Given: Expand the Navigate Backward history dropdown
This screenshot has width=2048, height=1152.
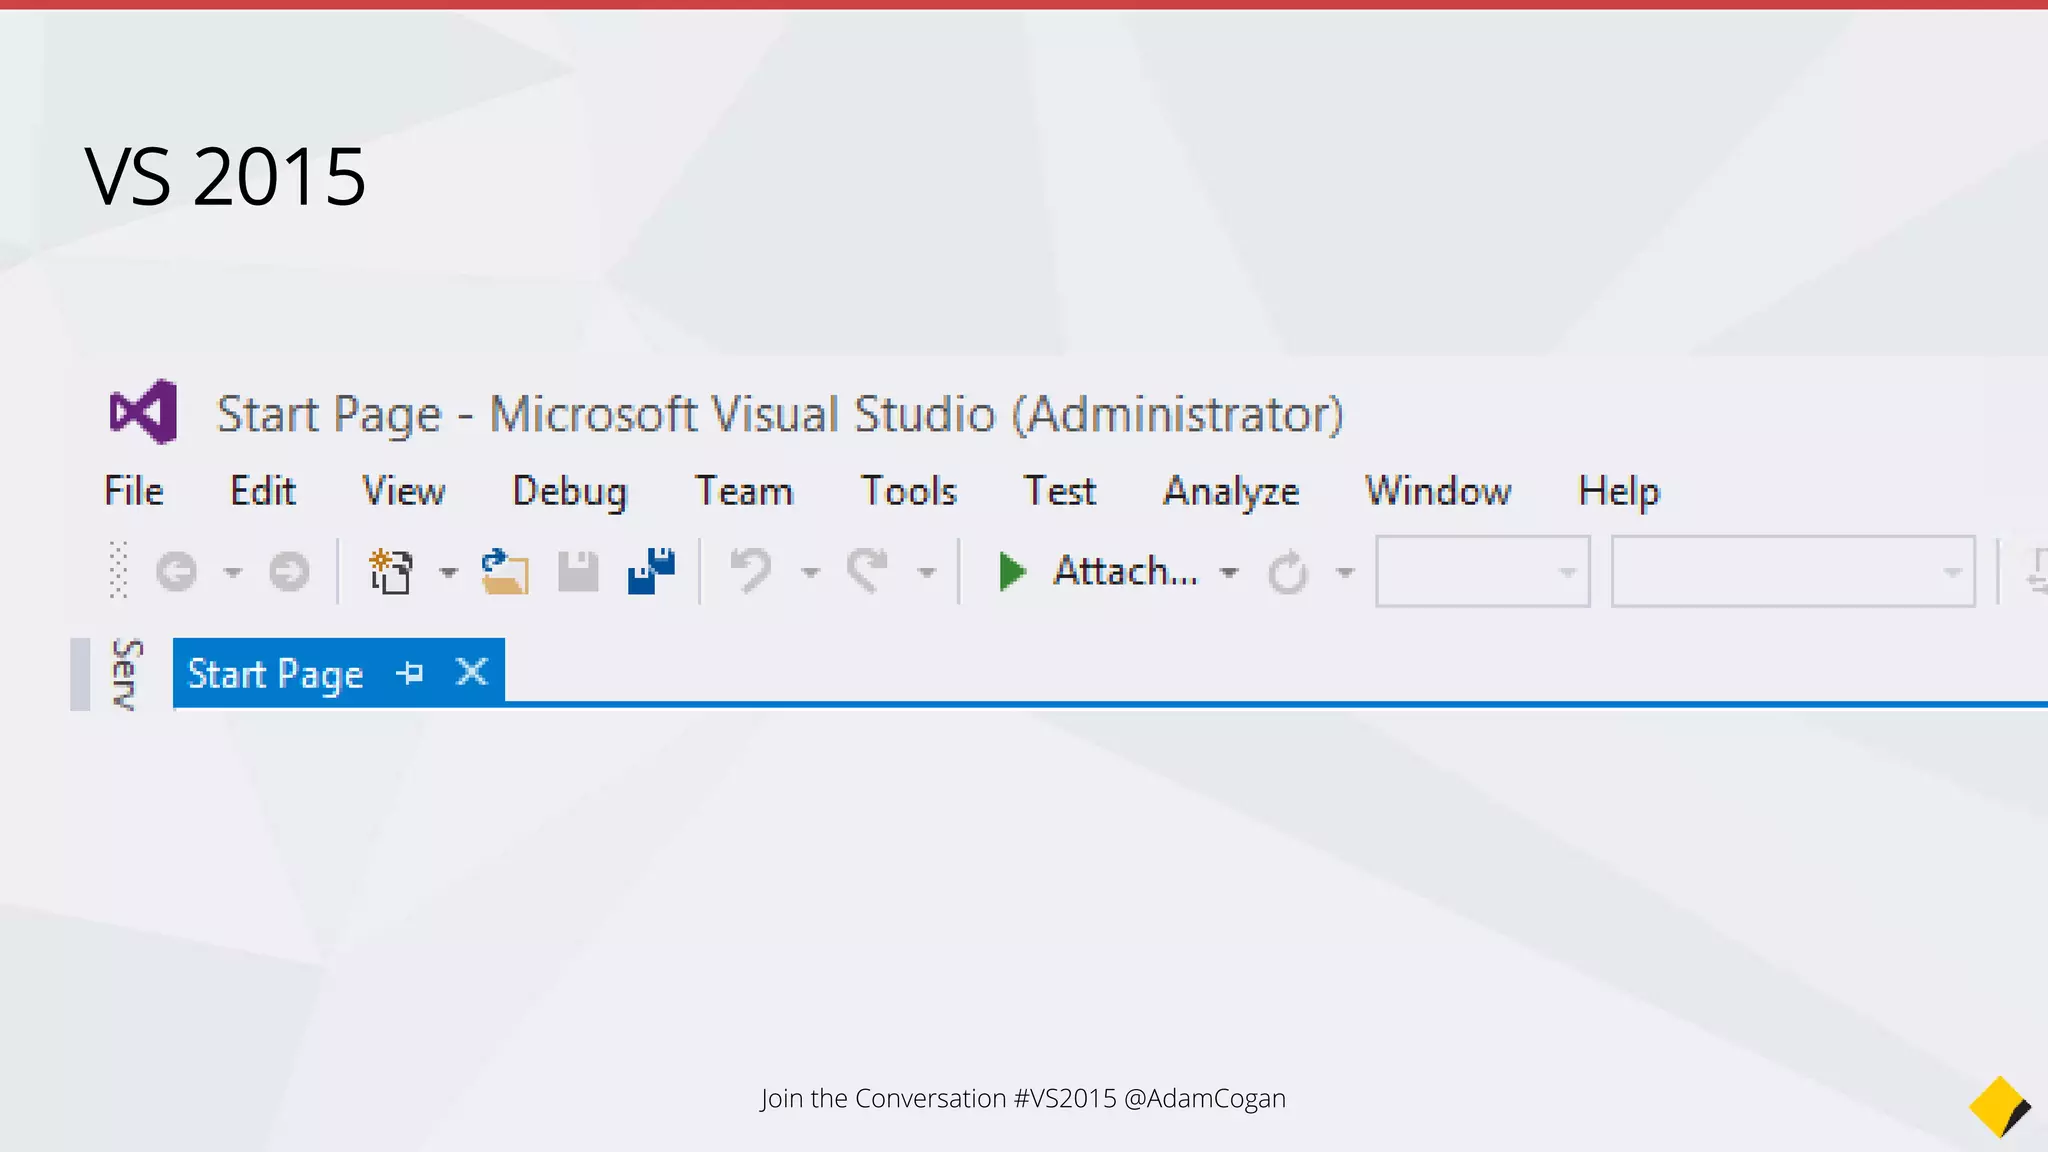Looking at the screenshot, I should click(232, 573).
